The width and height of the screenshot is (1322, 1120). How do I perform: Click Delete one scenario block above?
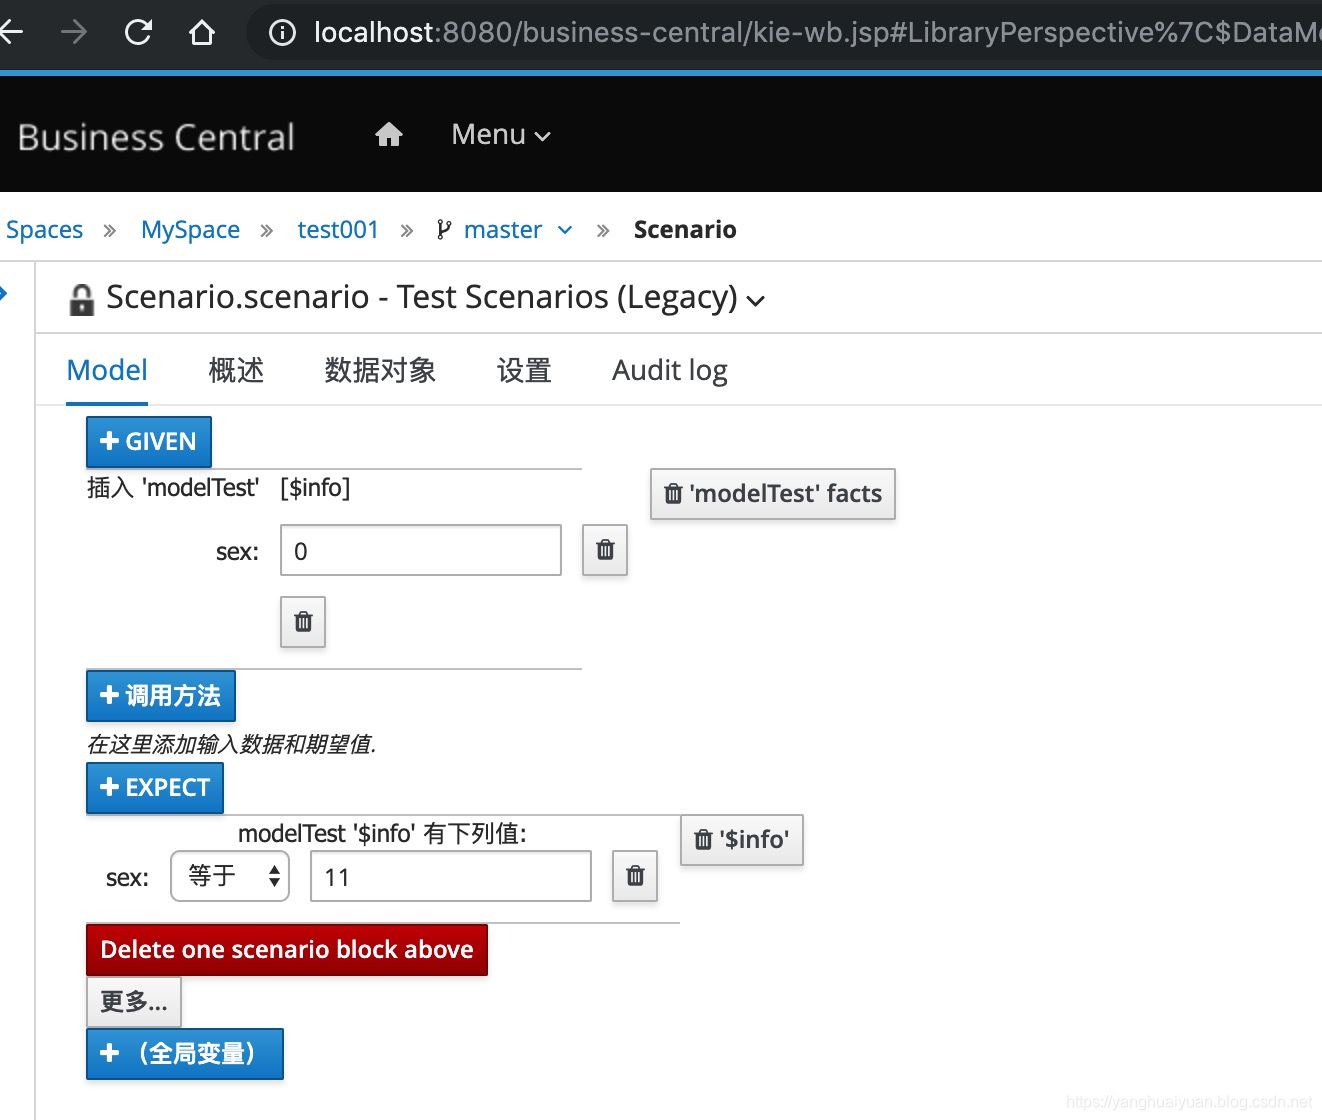287,950
